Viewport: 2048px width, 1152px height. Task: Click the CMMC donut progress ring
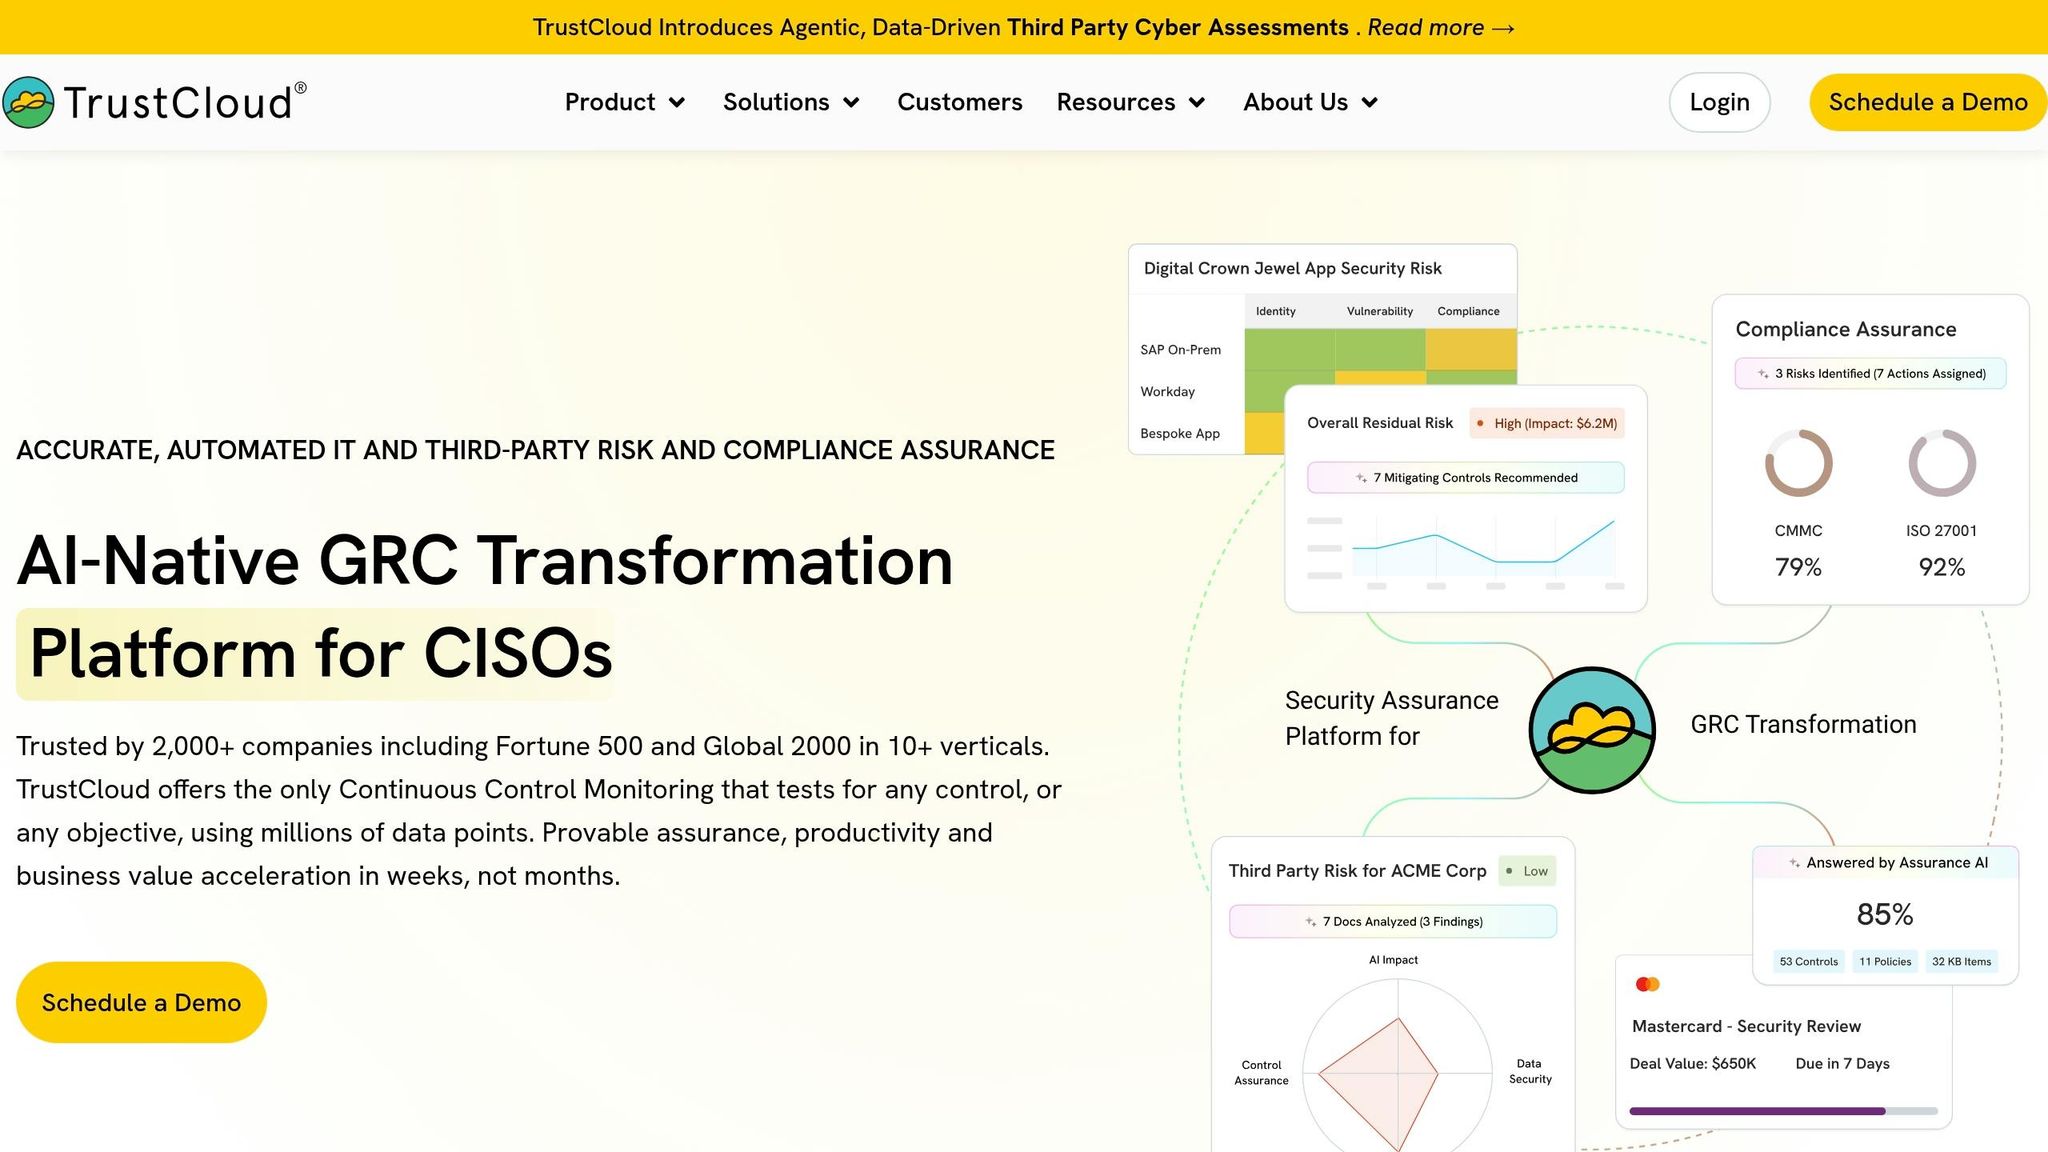pyautogui.click(x=1798, y=463)
